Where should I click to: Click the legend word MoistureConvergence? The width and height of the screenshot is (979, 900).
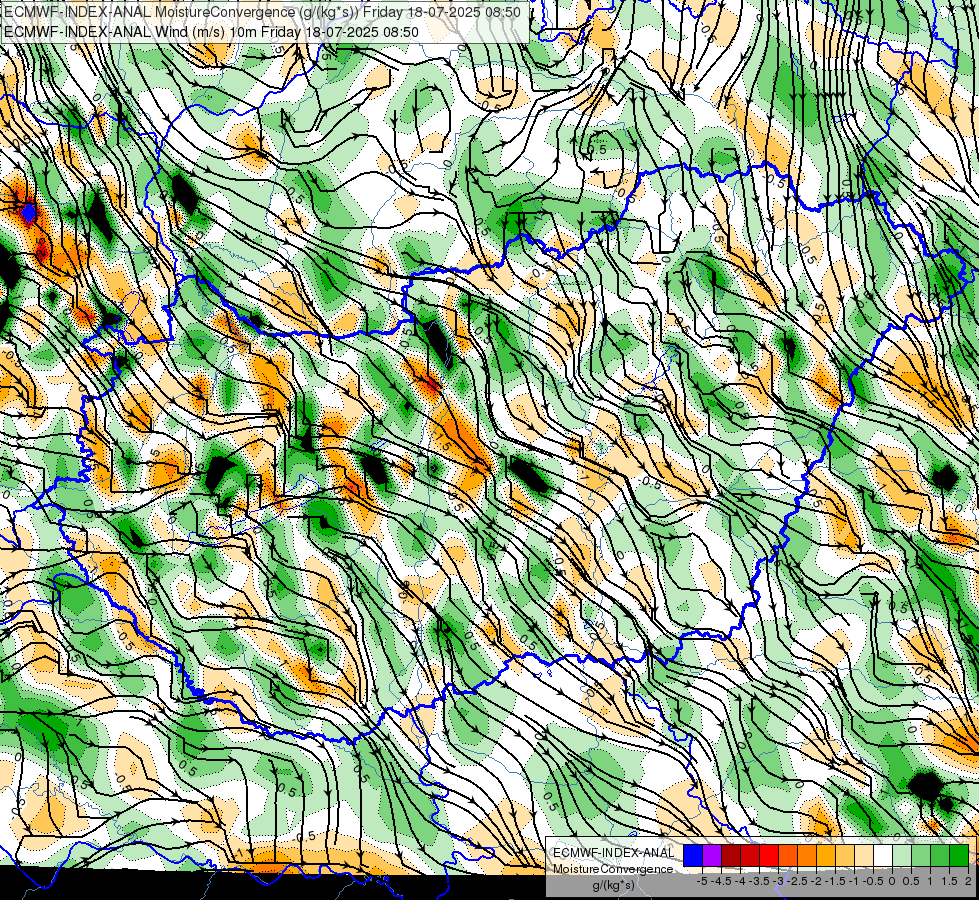(613, 869)
